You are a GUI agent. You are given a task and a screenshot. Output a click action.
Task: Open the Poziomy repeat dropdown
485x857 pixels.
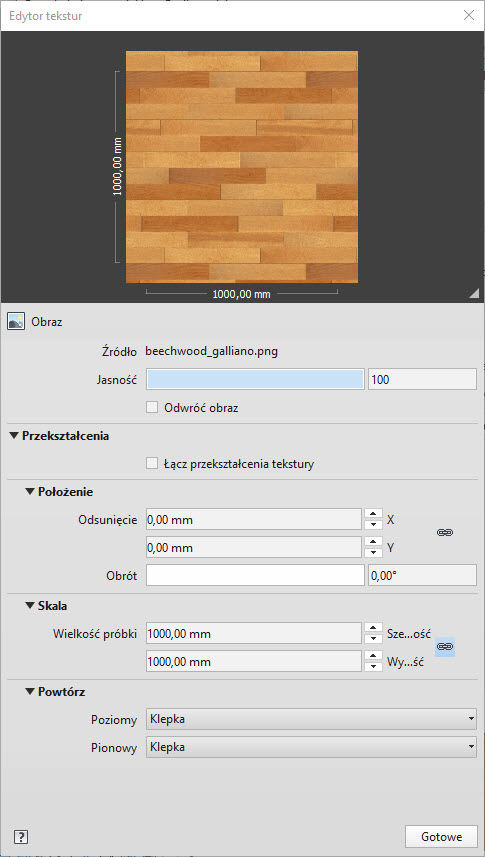(x=311, y=719)
